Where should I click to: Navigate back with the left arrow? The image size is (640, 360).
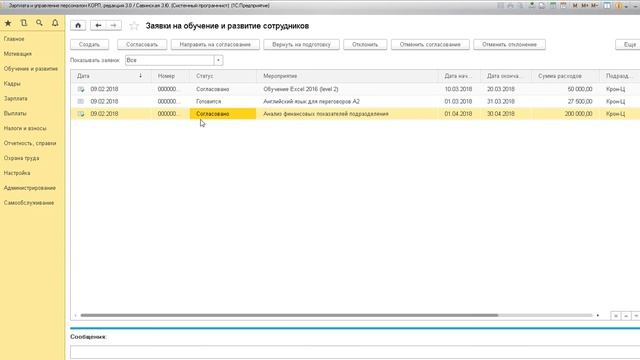pyautogui.click(x=98, y=25)
